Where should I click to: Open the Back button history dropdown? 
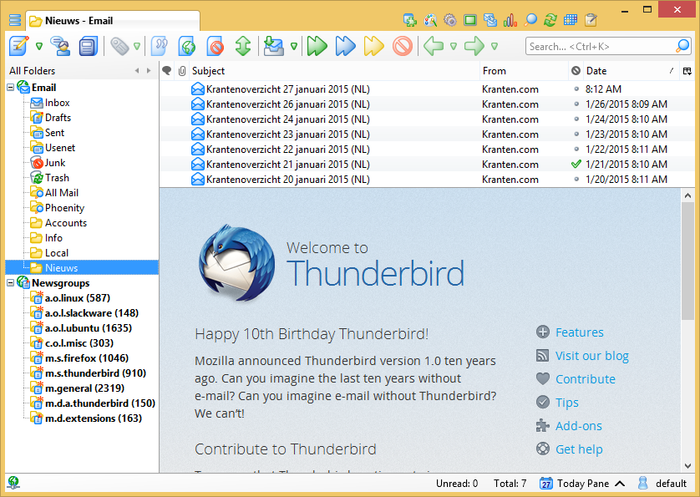[x=454, y=46]
